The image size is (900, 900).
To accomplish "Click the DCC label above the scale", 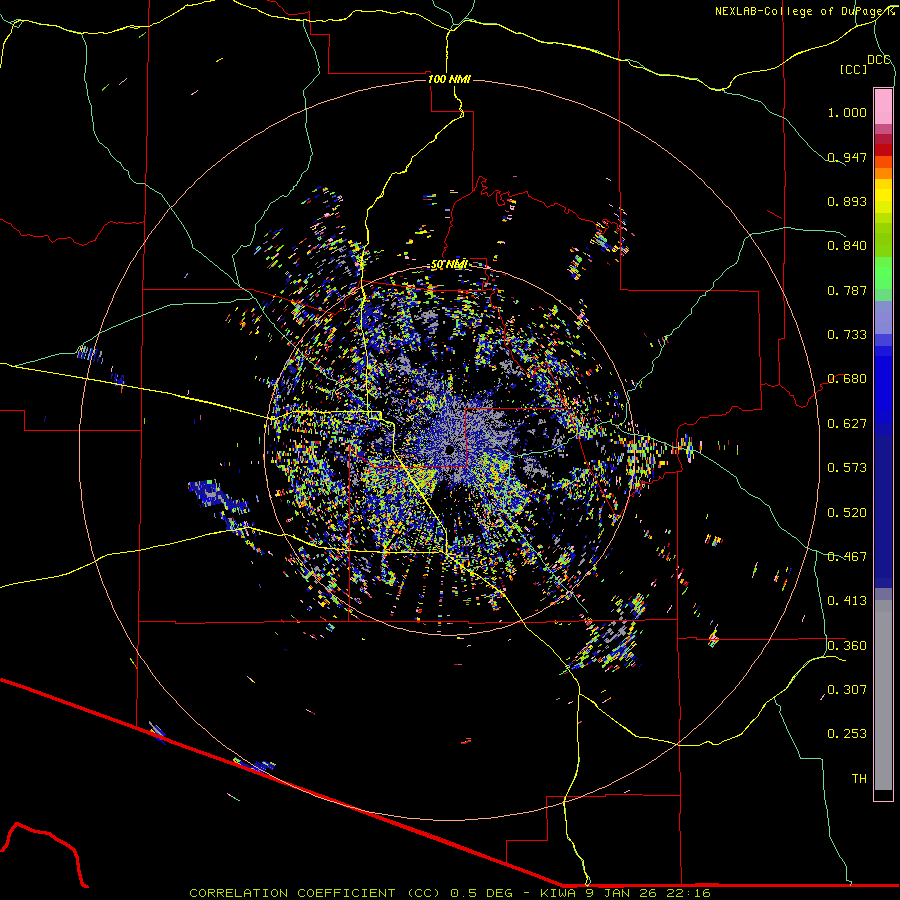I will 878,60.
